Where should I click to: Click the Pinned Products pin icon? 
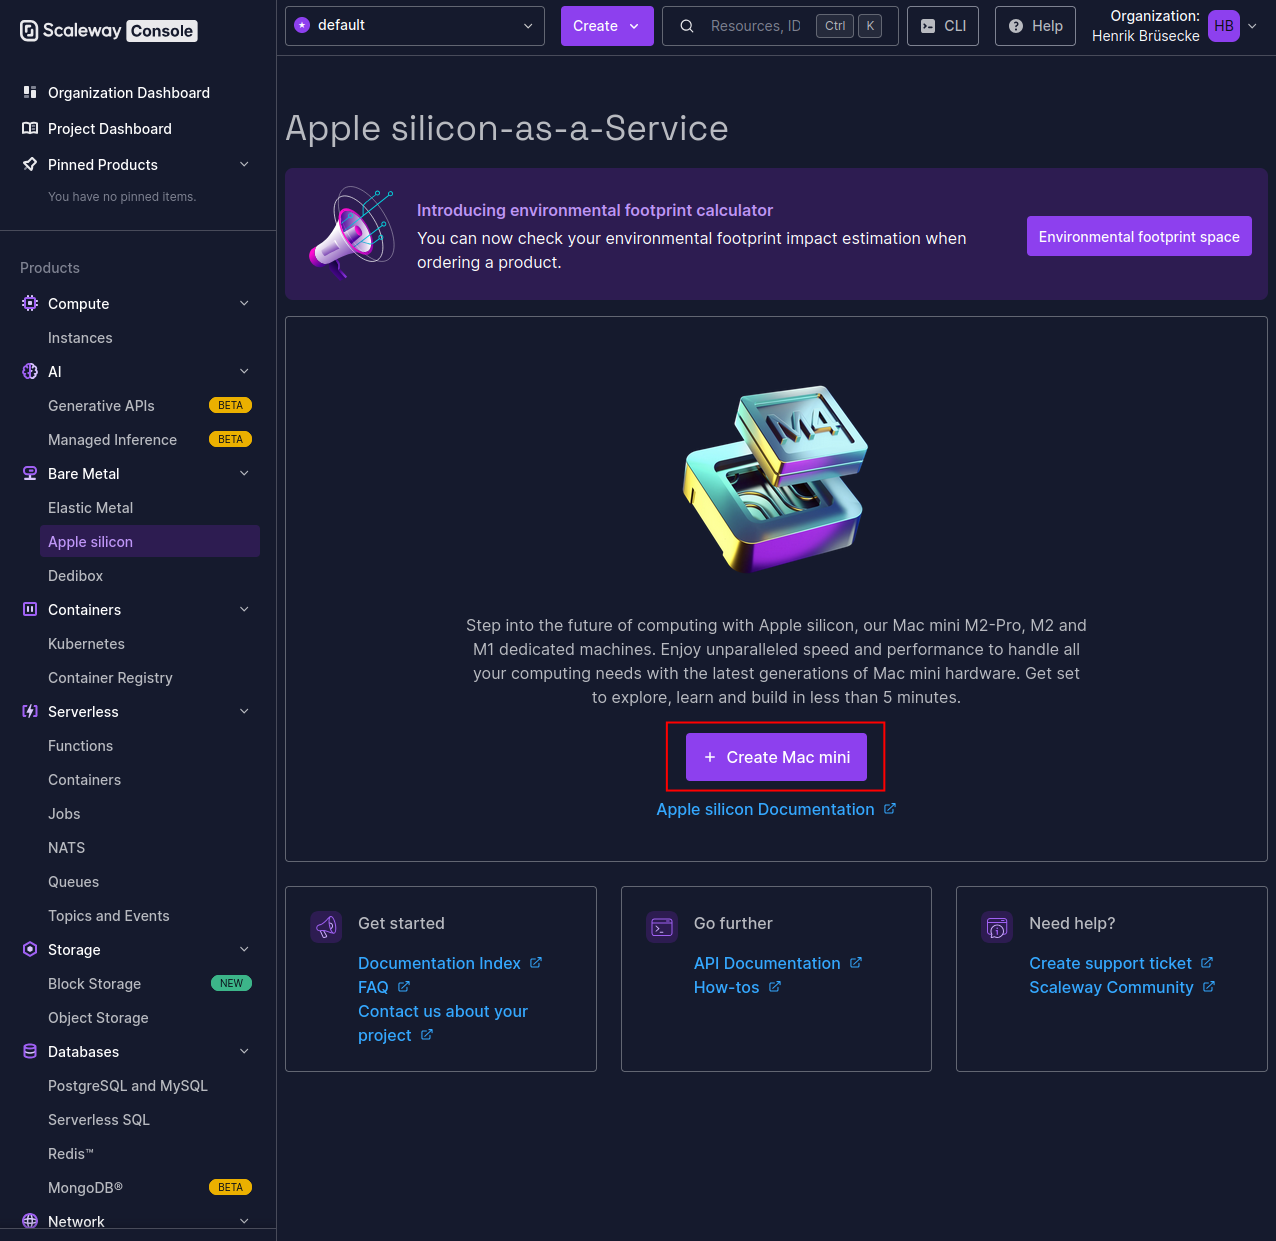coord(30,164)
